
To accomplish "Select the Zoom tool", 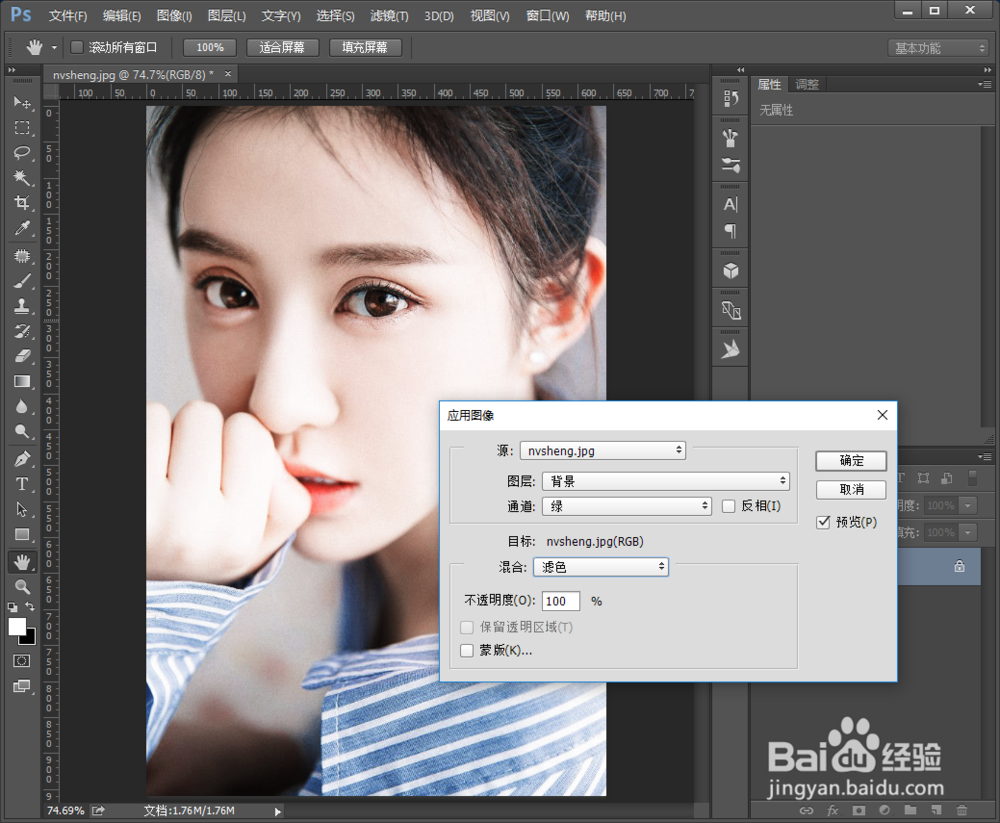I will [x=22, y=587].
